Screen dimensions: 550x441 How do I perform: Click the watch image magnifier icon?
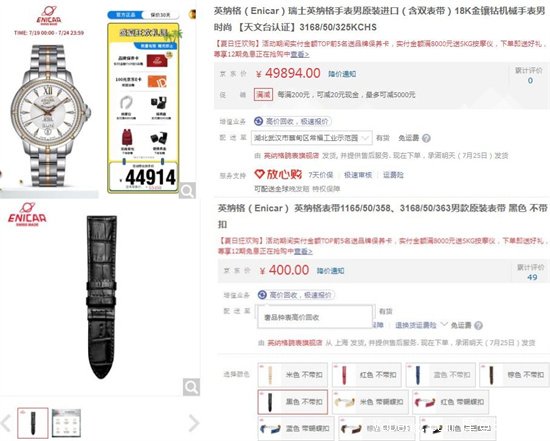click(x=187, y=191)
